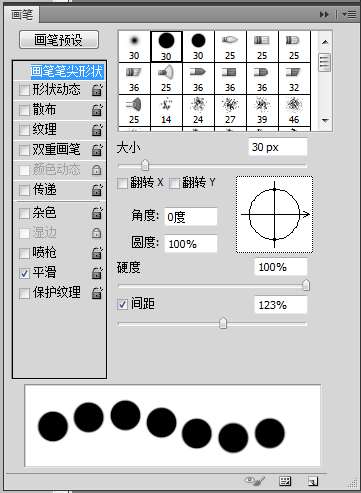Toggle the lock icon next to 传递
Image resolution: width=361 pixels, height=493 pixels.
pos(97,190)
